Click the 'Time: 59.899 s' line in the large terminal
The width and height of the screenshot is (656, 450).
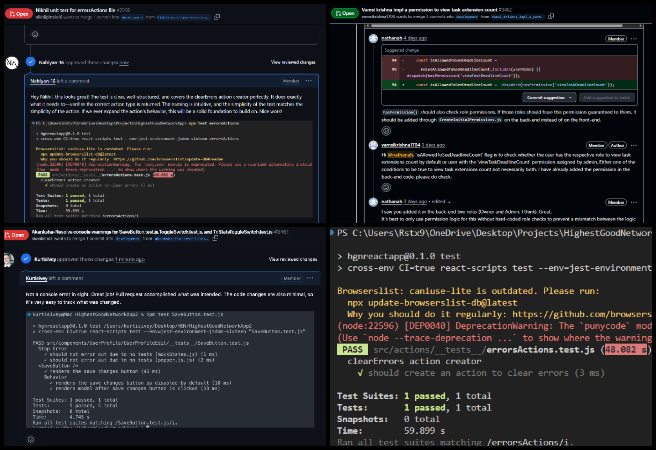coord(391,430)
